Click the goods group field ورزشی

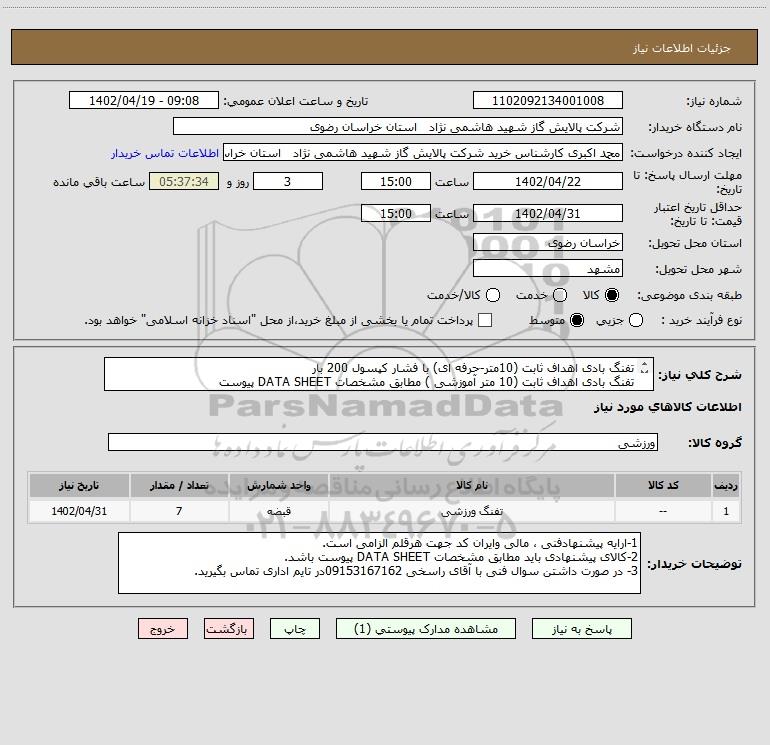[383, 442]
